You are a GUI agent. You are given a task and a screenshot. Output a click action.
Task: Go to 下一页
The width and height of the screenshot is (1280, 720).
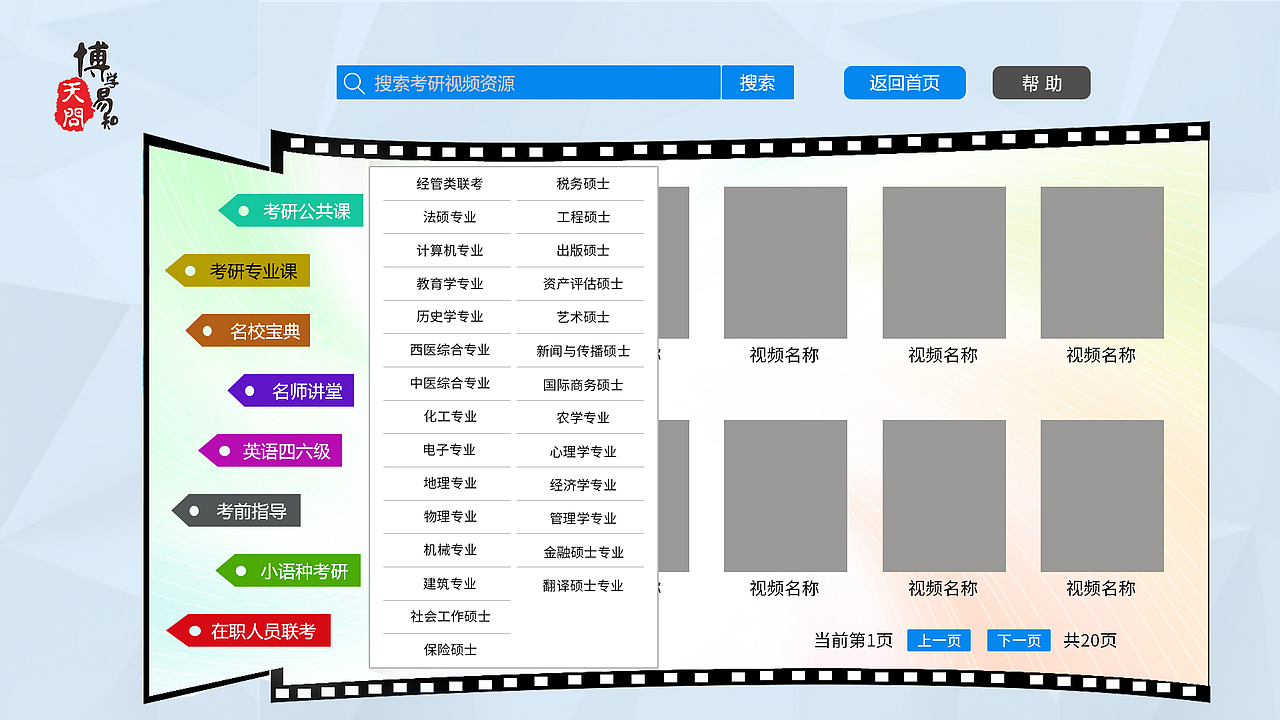pyautogui.click(x=1019, y=641)
